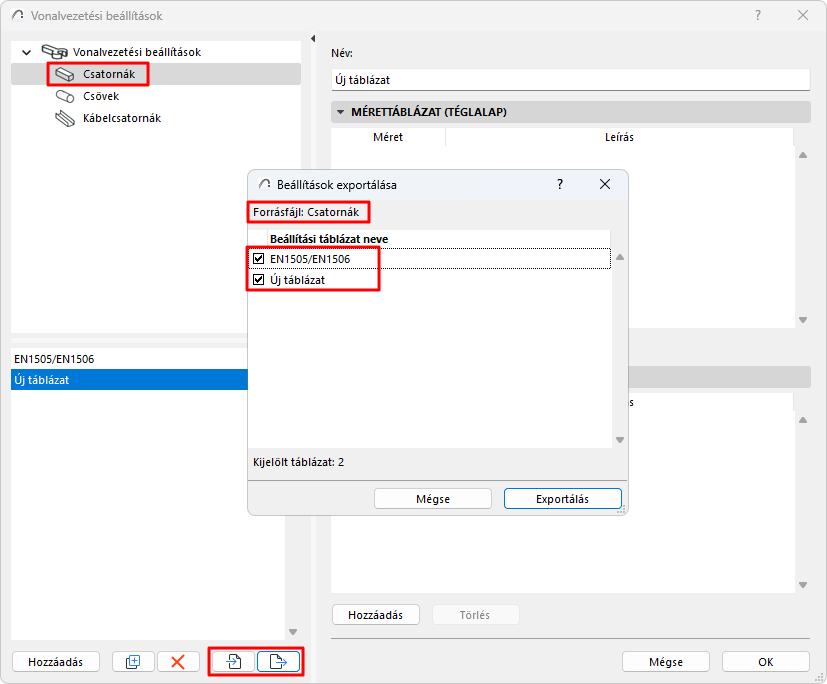Select Csövek in the routing tree
Image resolution: width=827 pixels, height=684 pixels.
pyautogui.click(x=101, y=97)
